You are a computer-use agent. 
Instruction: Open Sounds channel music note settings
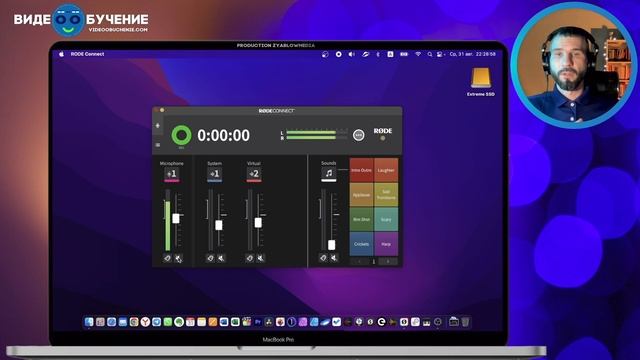click(x=329, y=174)
